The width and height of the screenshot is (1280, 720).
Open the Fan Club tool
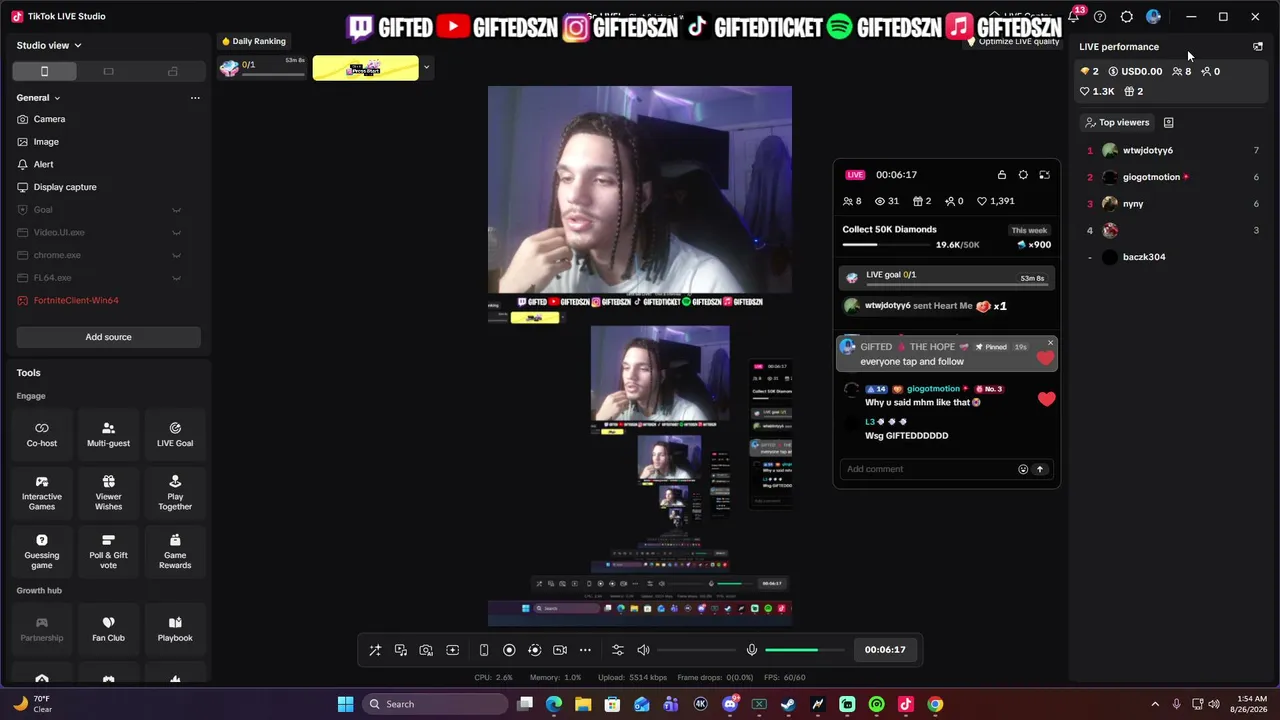pos(108,629)
